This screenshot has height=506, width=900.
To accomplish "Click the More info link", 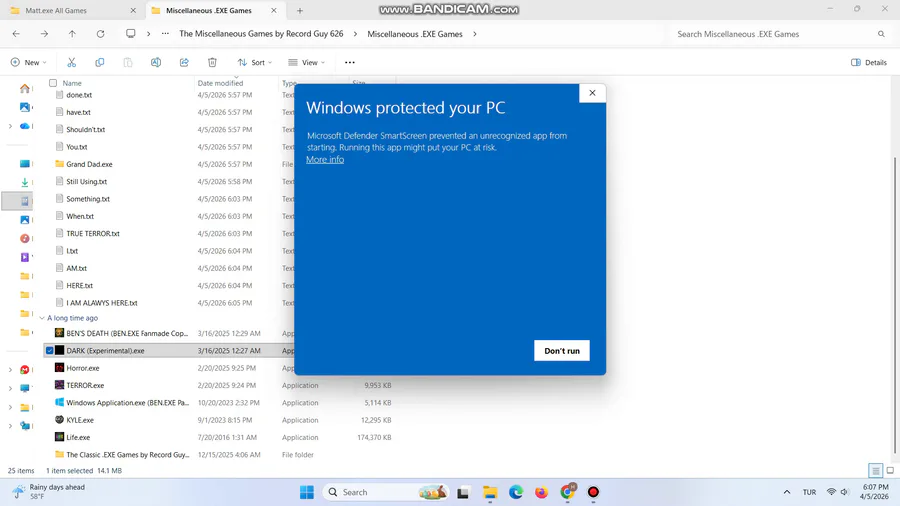I will click(x=325, y=159).
